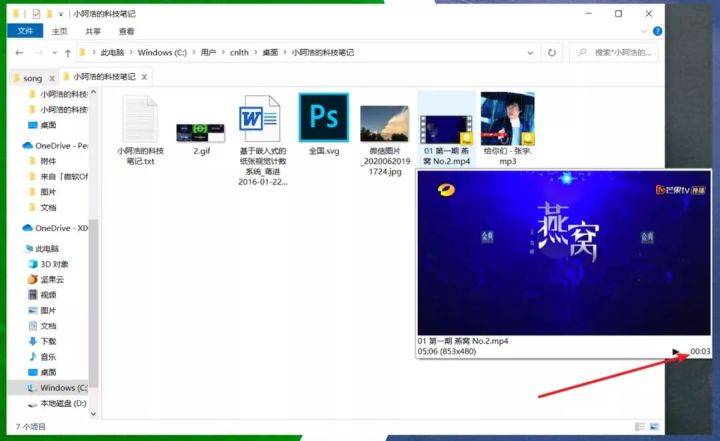Open the 文件 ribbon tab

click(25, 31)
